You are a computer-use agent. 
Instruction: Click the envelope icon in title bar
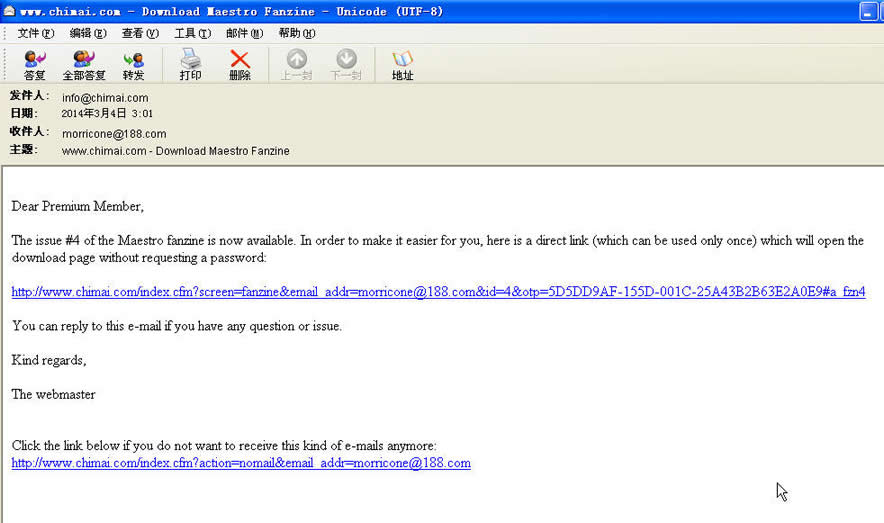point(9,11)
